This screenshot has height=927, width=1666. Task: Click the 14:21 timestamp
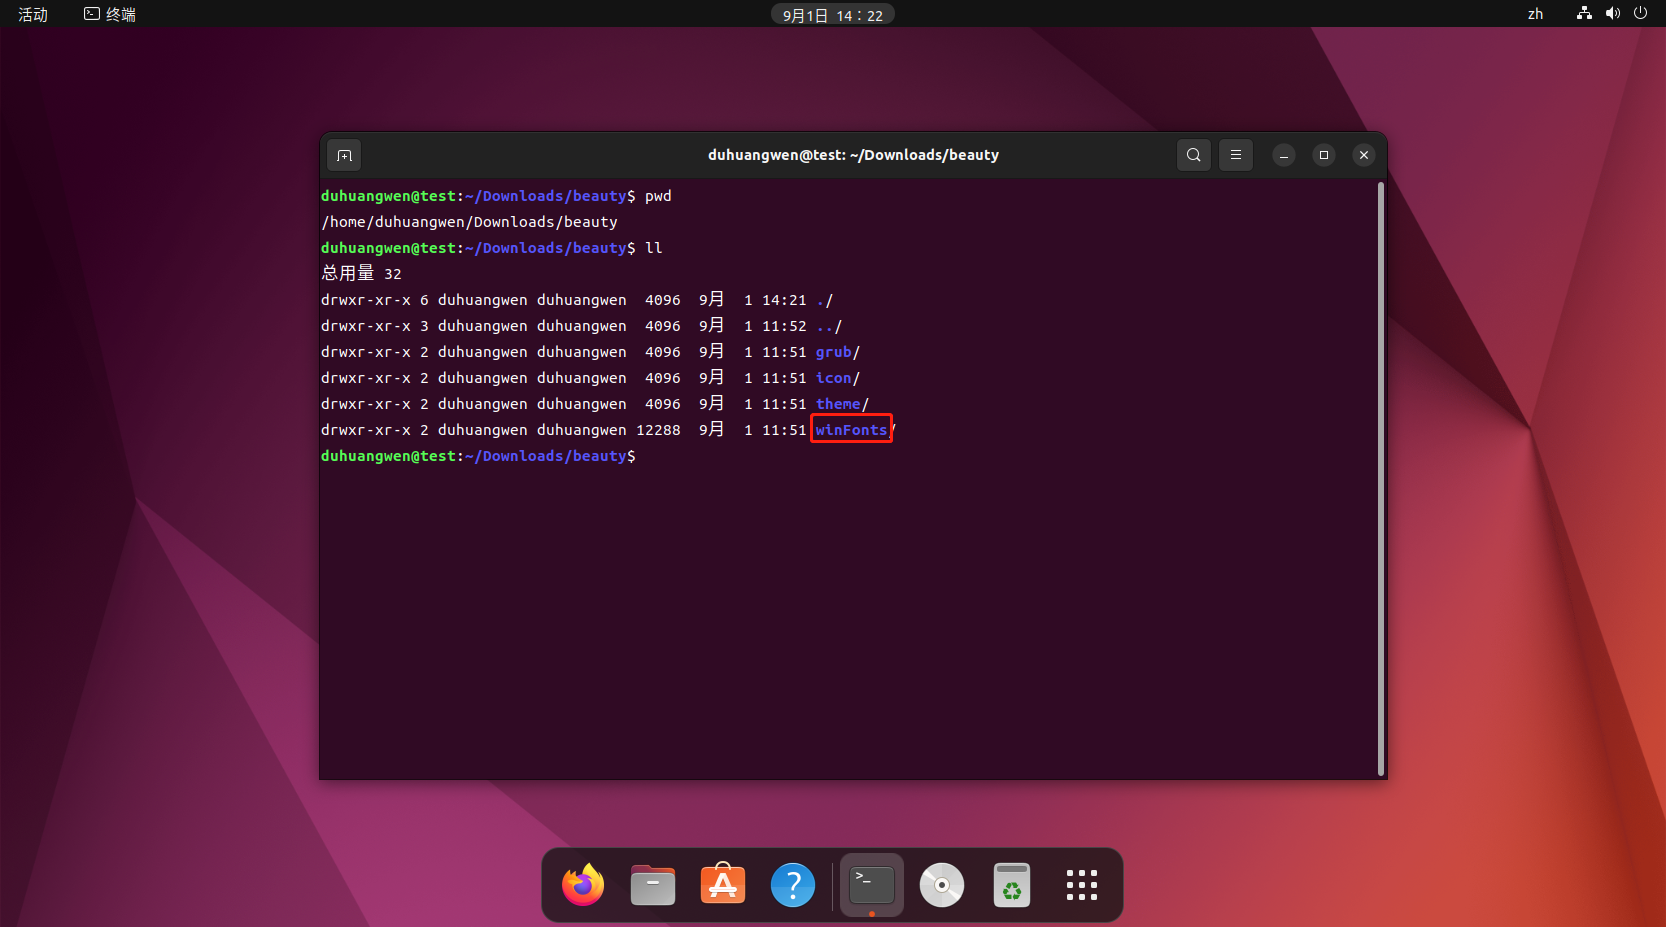[x=784, y=300]
